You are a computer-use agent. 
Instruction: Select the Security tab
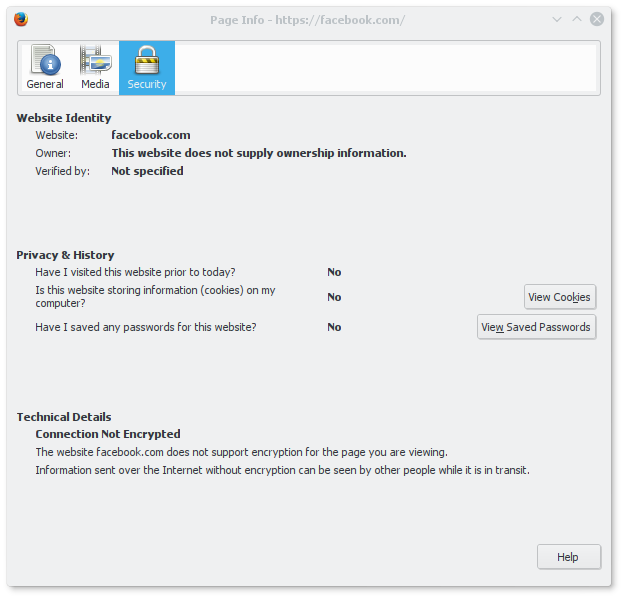[x=147, y=68]
